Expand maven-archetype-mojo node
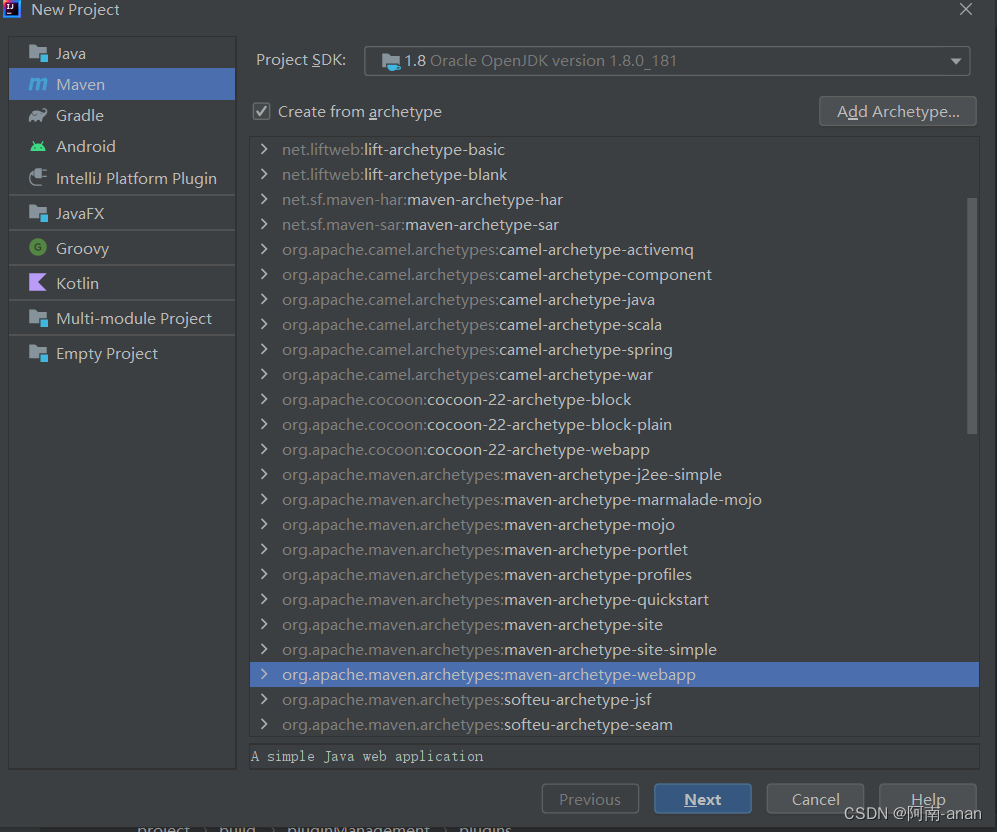 tap(264, 524)
